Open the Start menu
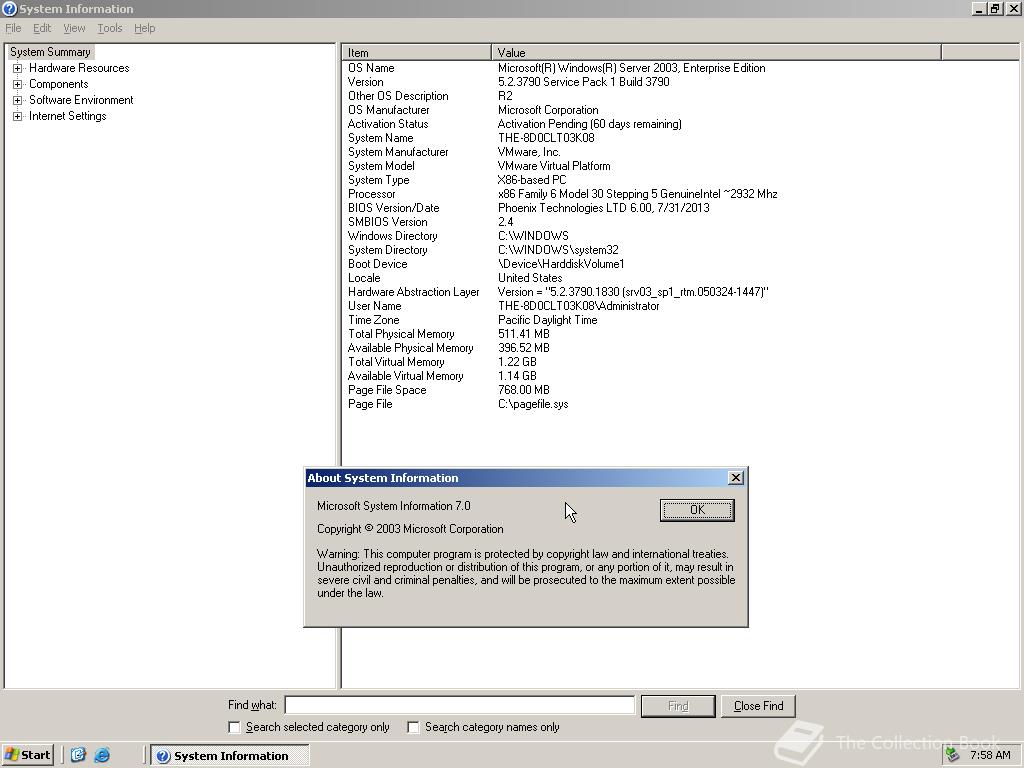 (27, 756)
